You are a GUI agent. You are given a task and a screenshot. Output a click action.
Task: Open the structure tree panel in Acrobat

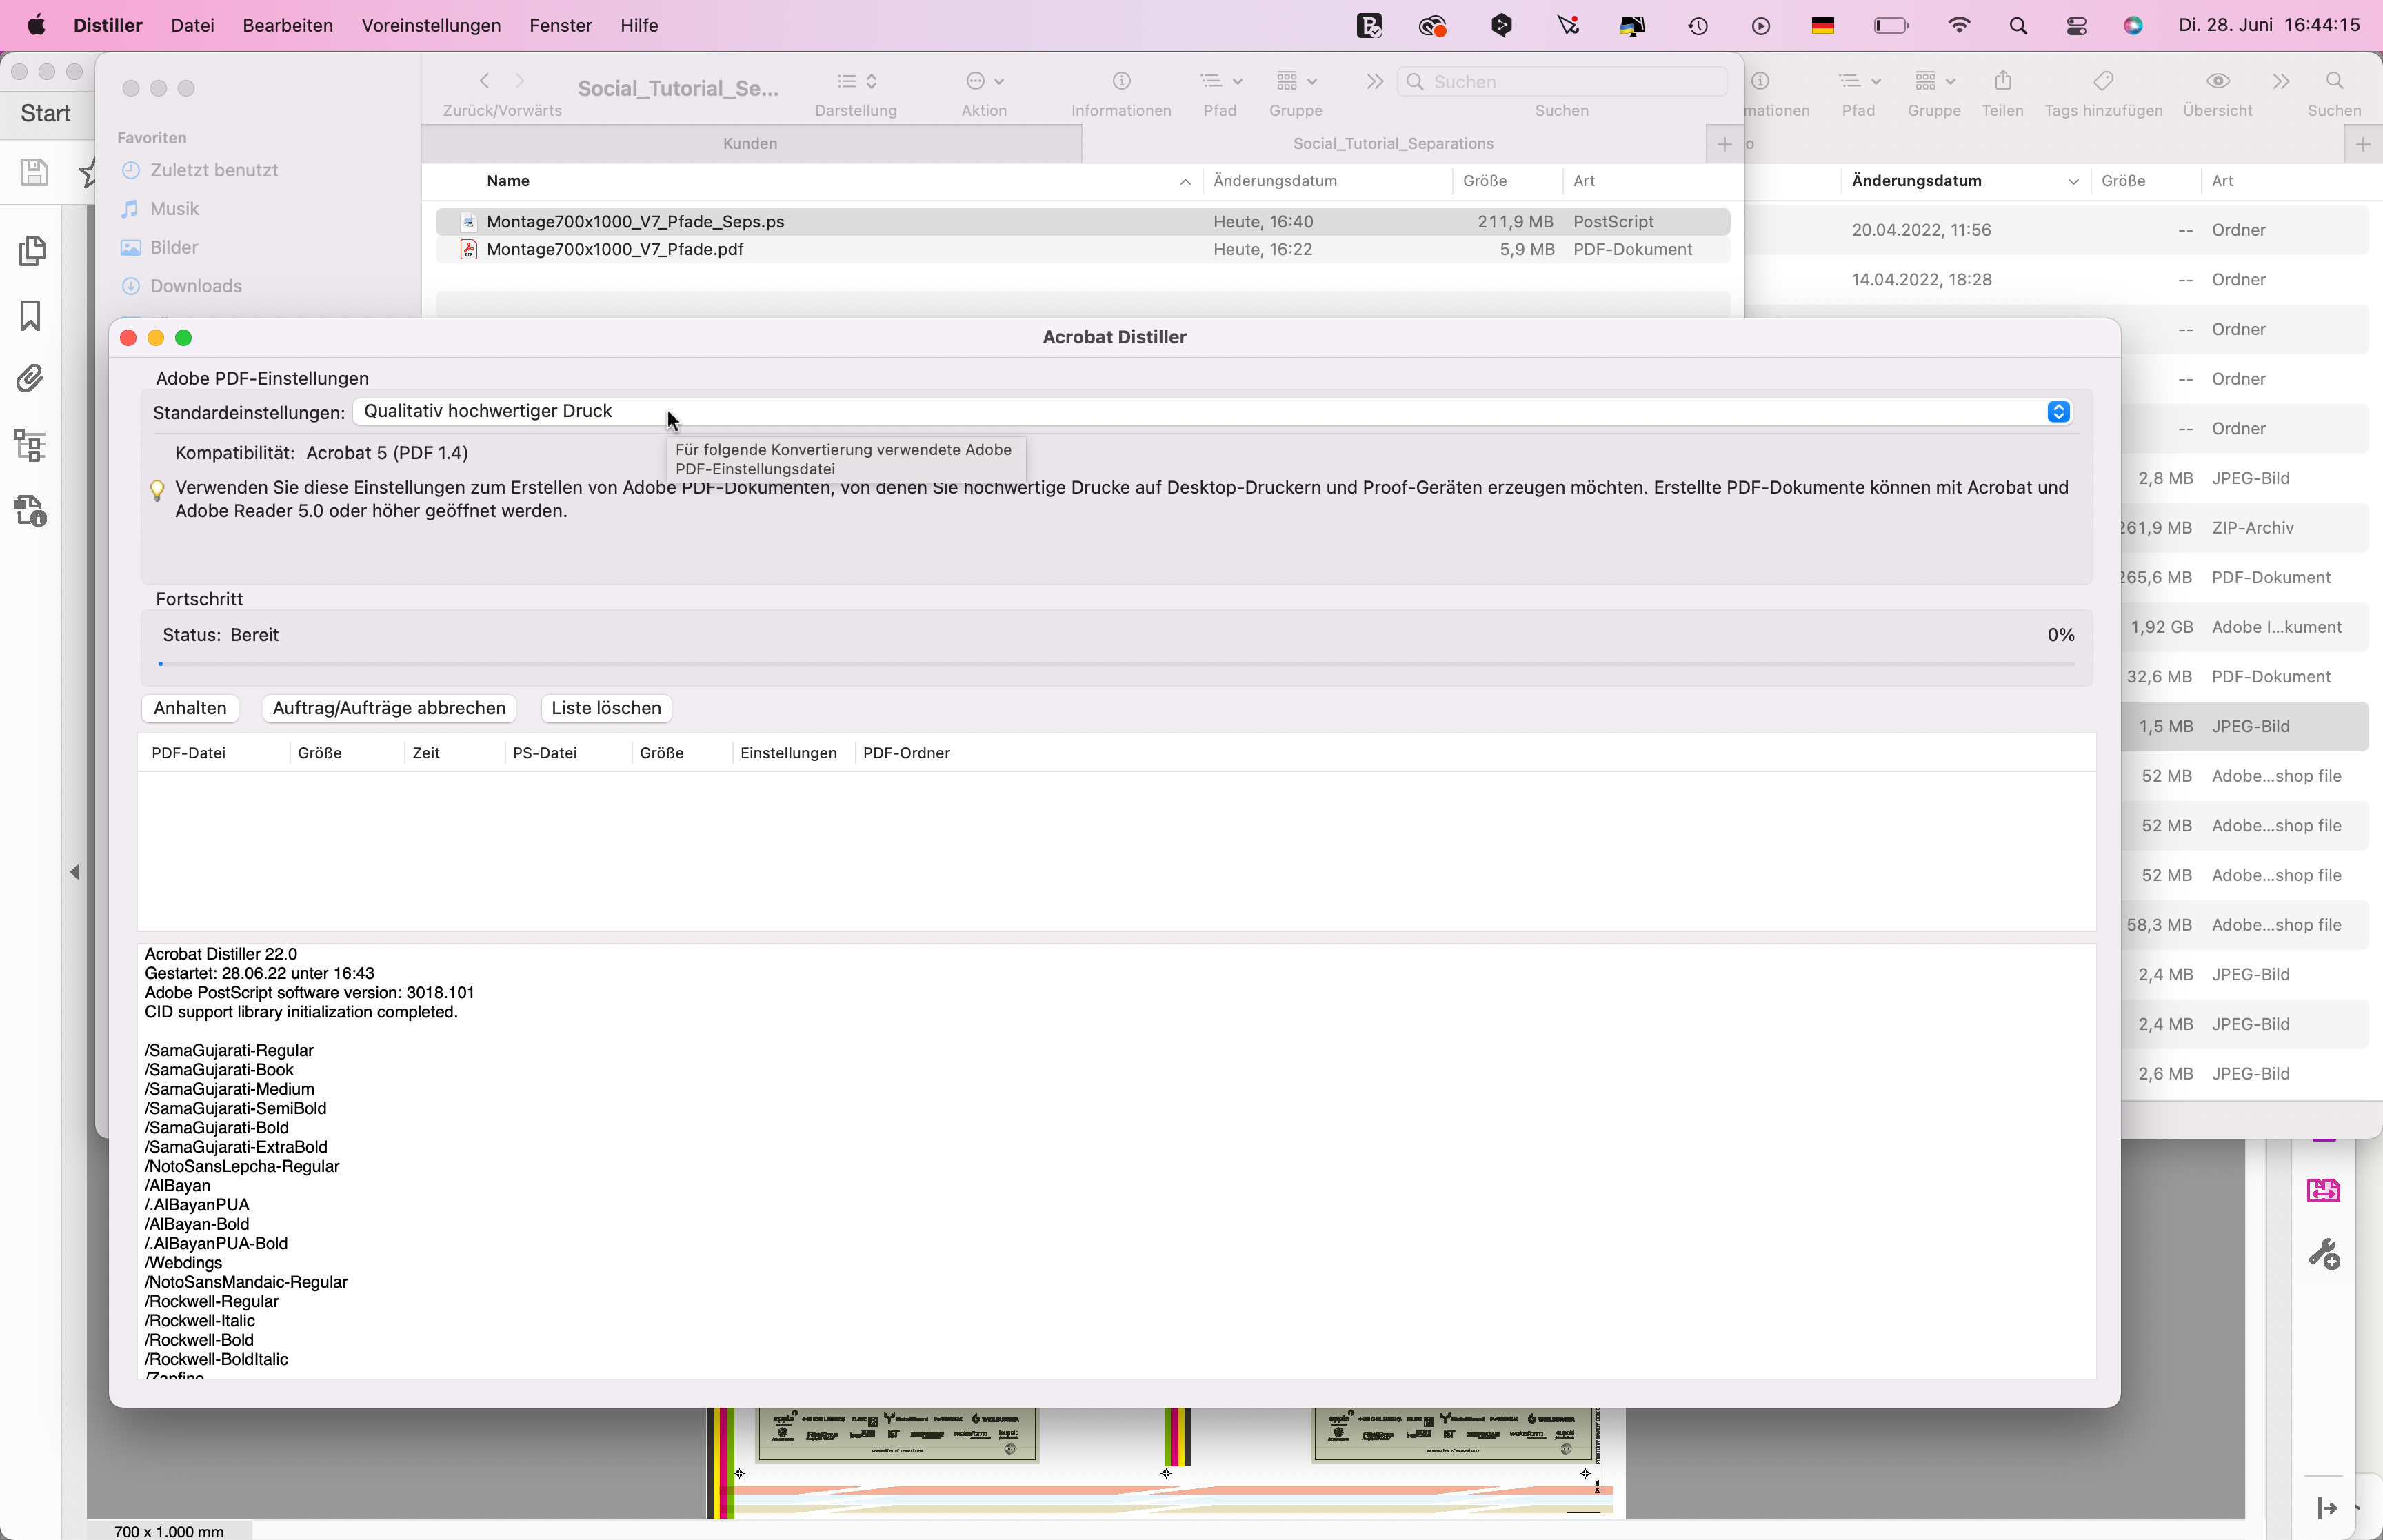tap(30, 445)
